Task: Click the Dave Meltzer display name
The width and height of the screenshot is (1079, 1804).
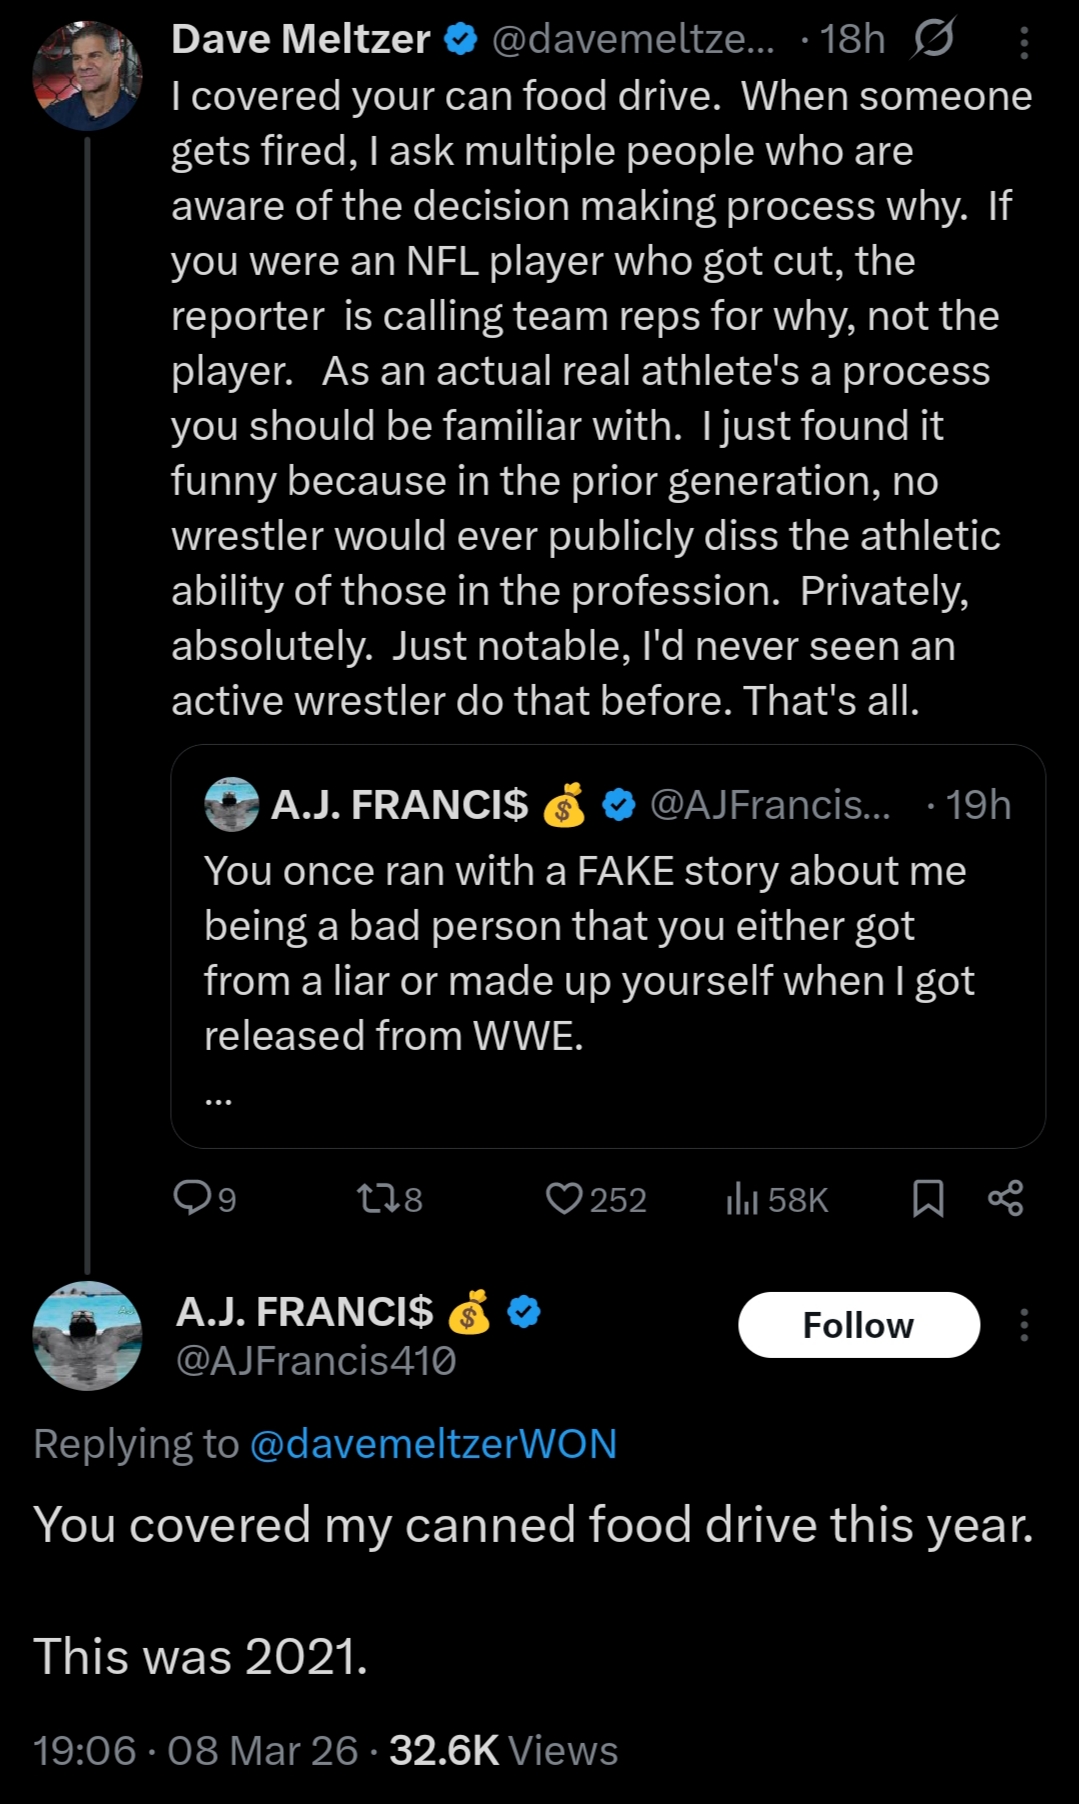Action: click(x=300, y=40)
